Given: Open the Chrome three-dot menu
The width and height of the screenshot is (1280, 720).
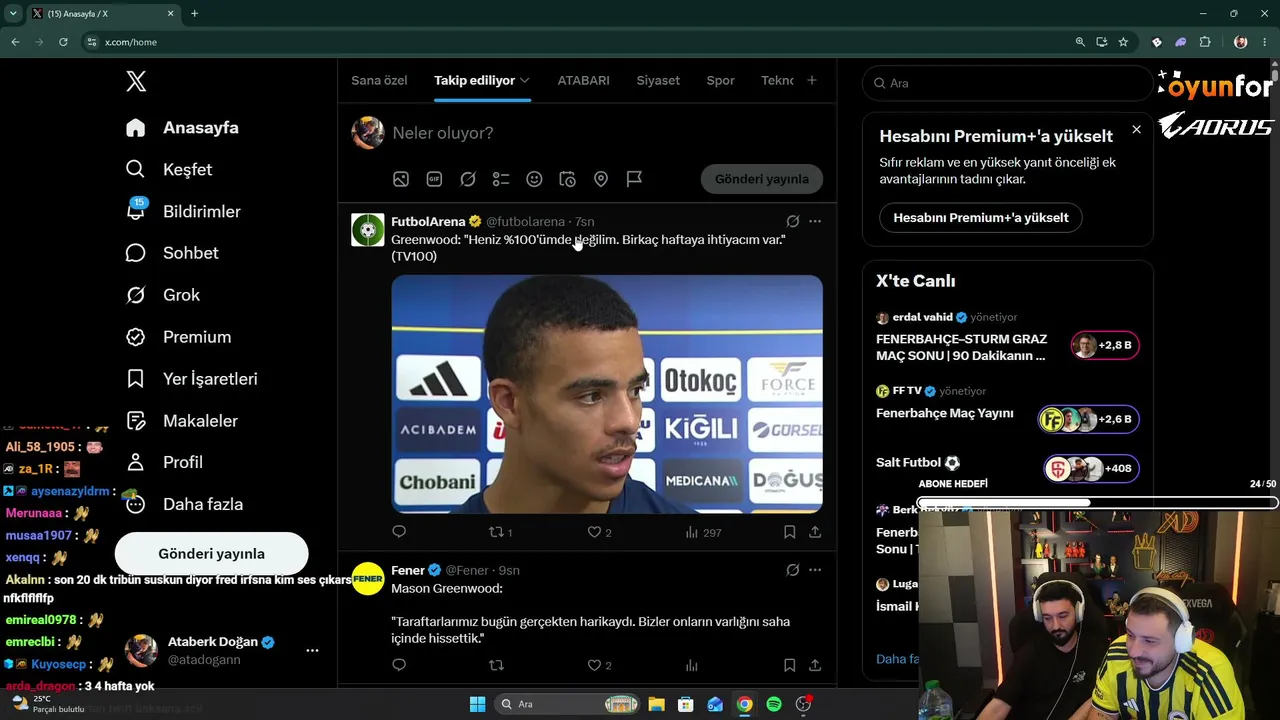Looking at the screenshot, I should point(1266,42).
